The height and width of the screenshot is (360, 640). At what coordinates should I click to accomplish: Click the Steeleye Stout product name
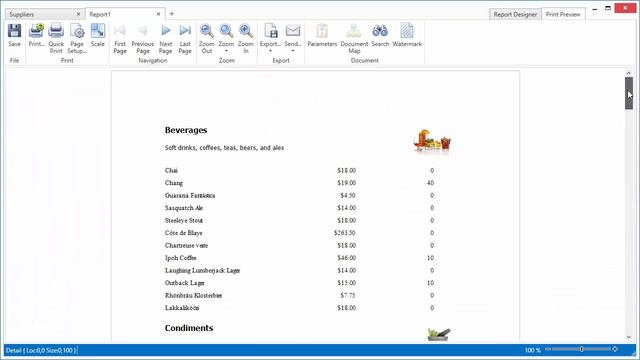[184, 220]
